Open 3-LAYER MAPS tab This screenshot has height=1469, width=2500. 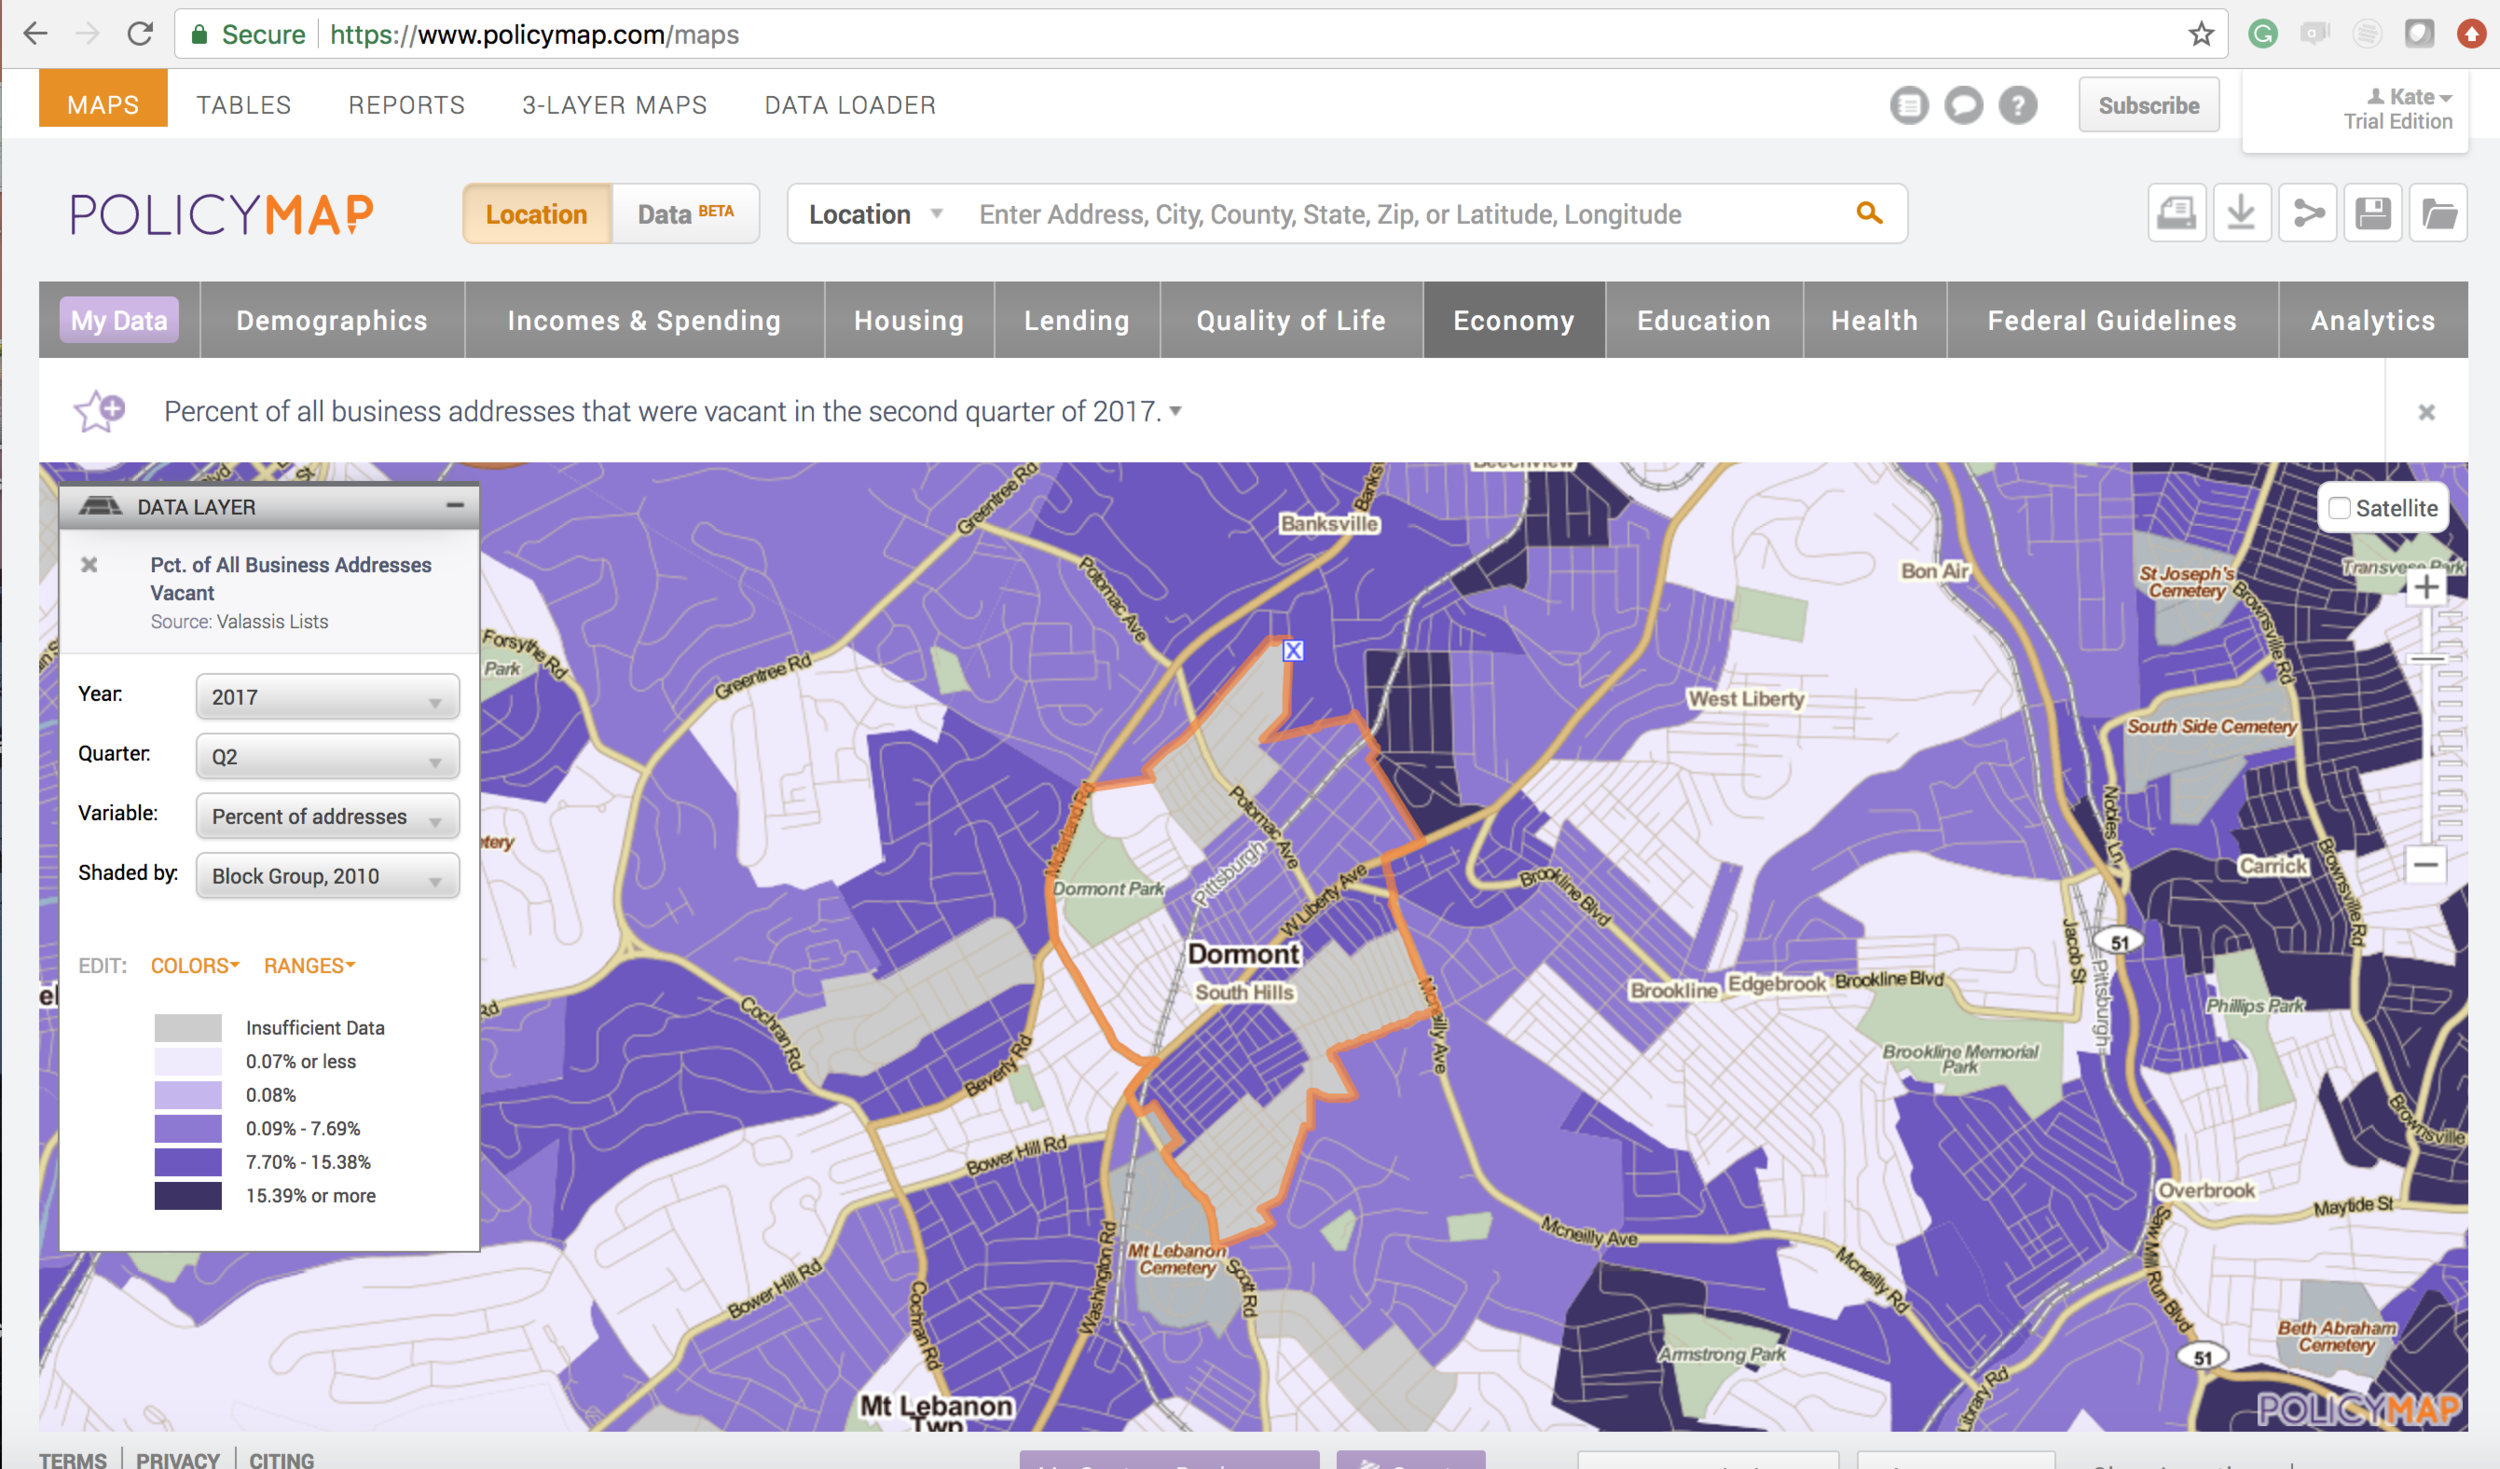coord(615,105)
